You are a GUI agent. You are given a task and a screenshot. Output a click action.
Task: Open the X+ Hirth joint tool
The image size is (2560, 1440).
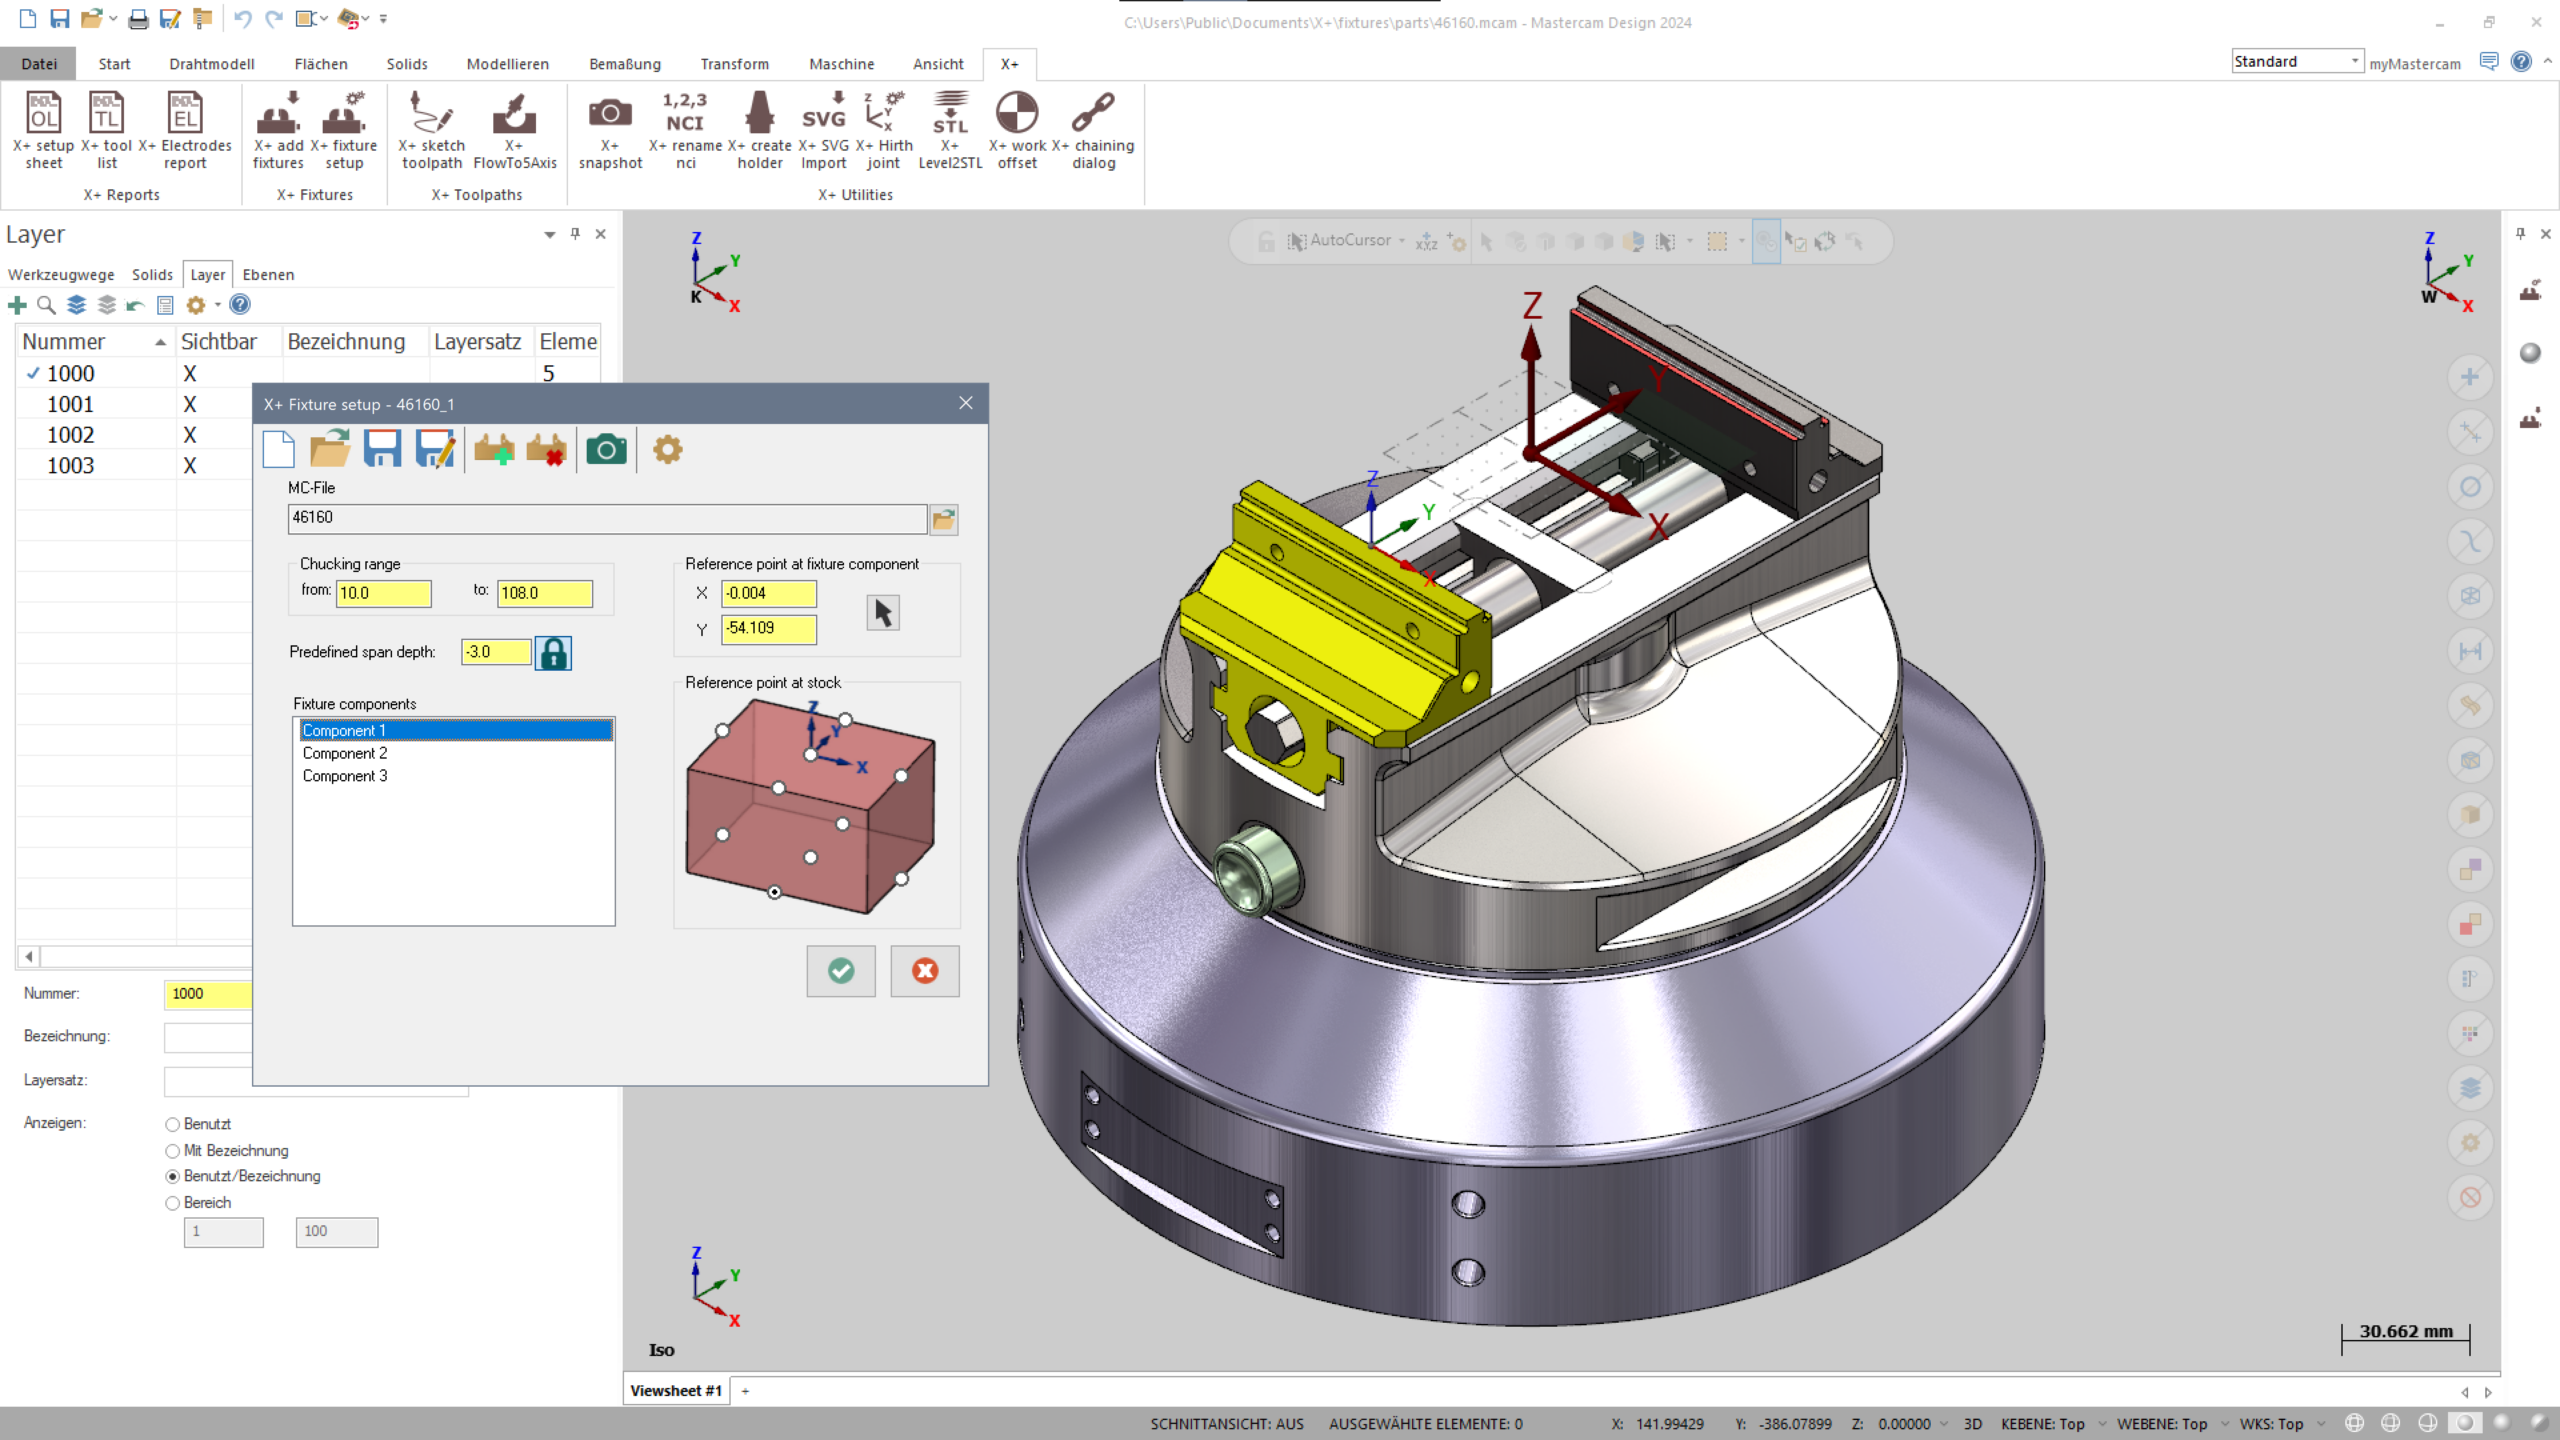pyautogui.click(x=884, y=131)
